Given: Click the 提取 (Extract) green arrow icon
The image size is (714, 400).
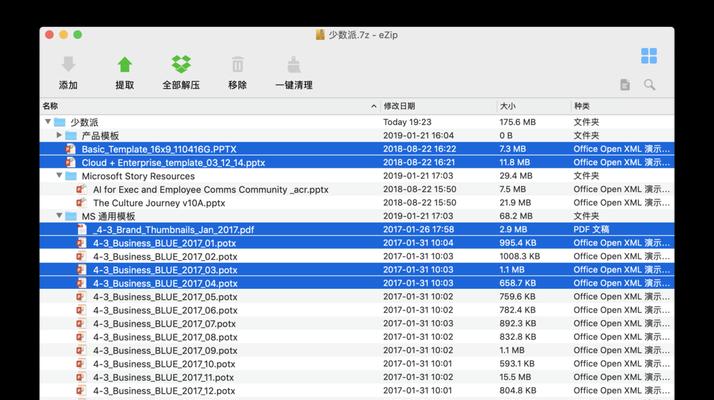Looking at the screenshot, I should pyautogui.click(x=125, y=64).
